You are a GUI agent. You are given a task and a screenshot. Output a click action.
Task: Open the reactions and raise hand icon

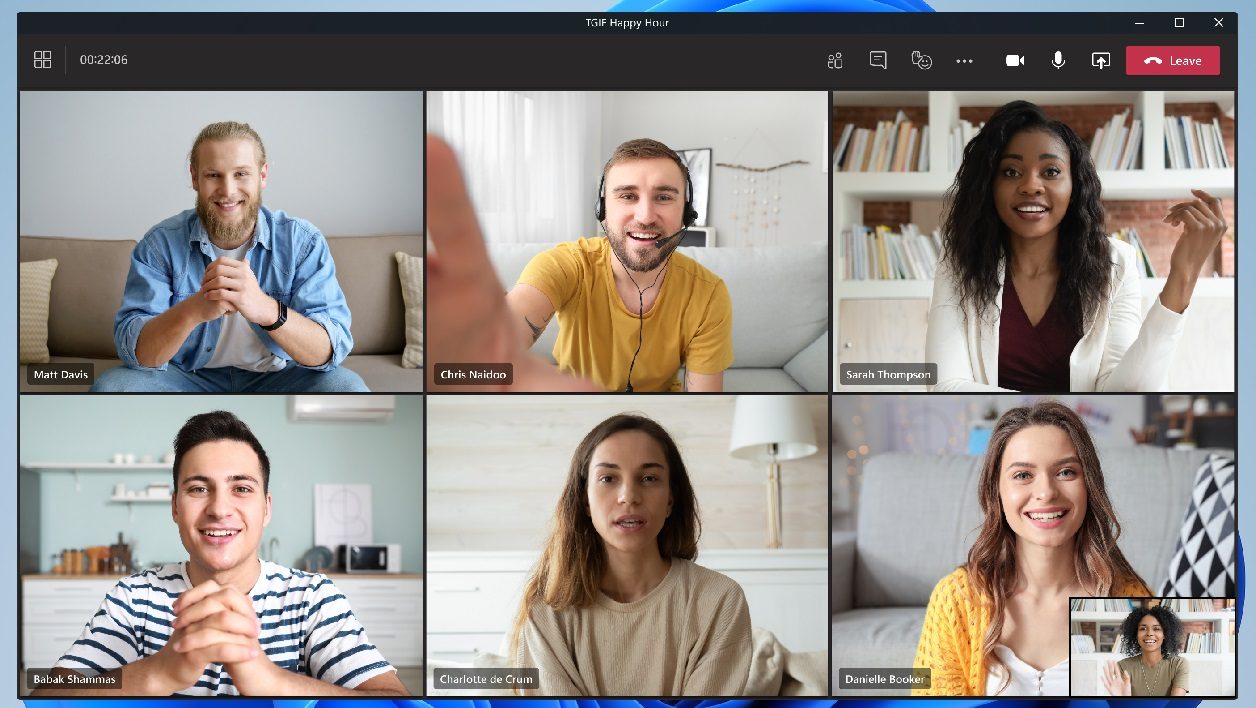(921, 60)
